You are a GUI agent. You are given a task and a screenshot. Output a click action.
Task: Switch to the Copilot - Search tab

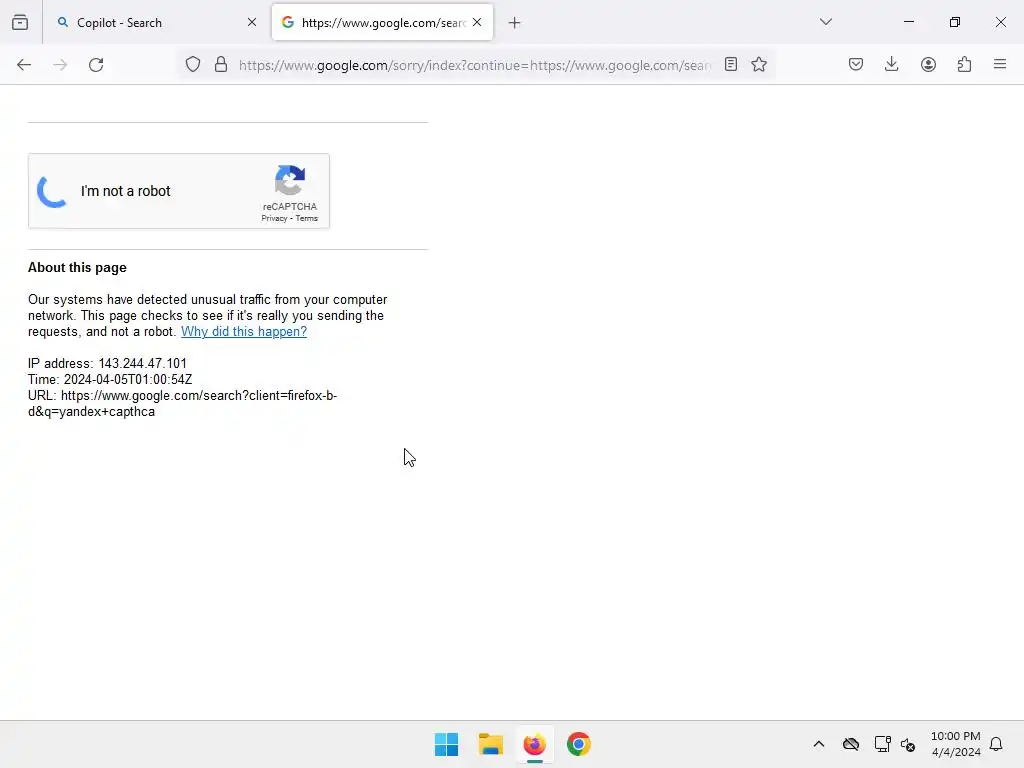157,22
